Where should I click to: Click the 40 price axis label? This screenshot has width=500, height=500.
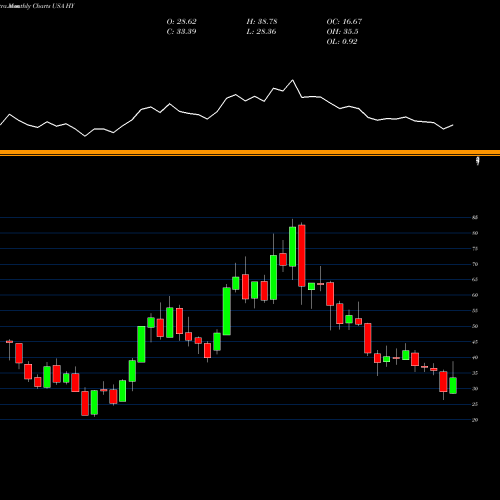point(475,357)
